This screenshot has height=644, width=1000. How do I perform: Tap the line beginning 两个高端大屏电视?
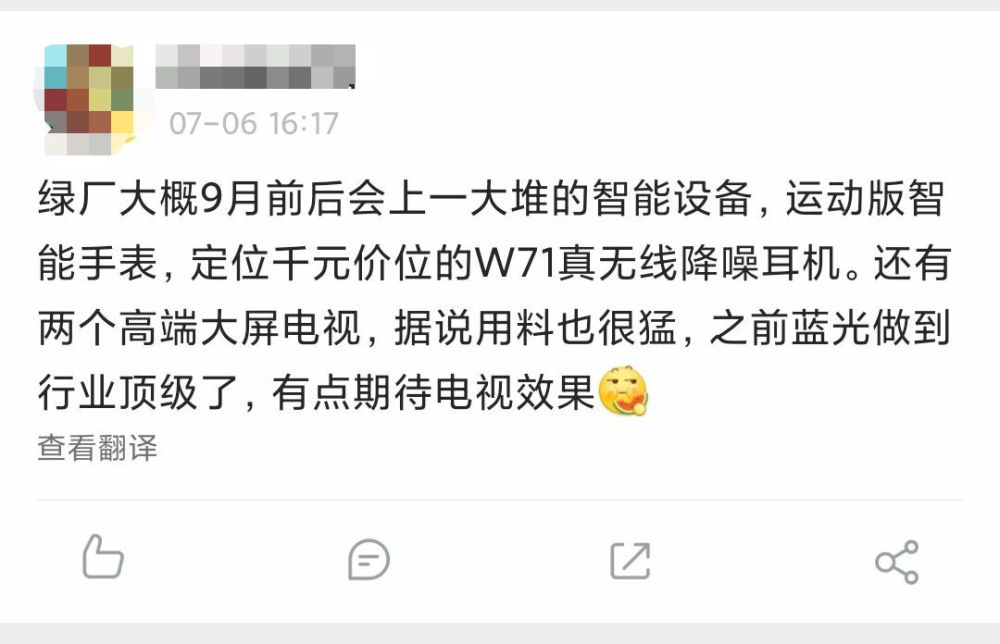pos(495,328)
